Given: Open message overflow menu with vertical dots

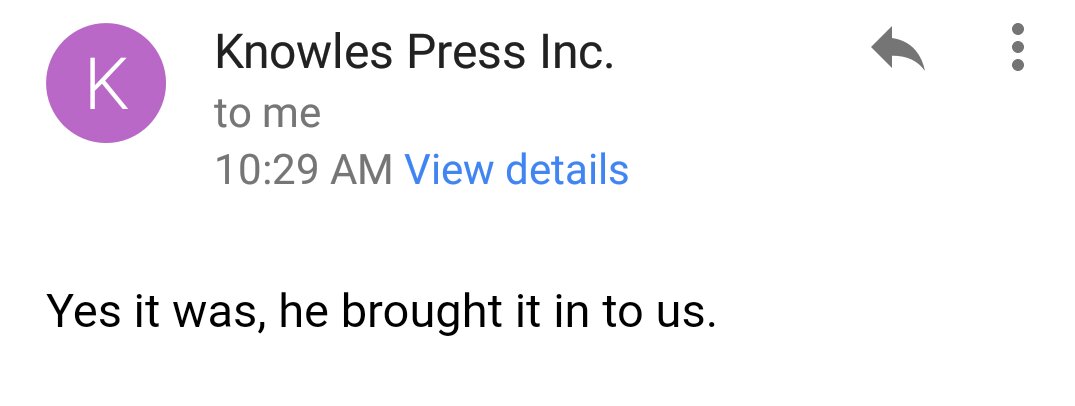Looking at the screenshot, I should 1017,47.
